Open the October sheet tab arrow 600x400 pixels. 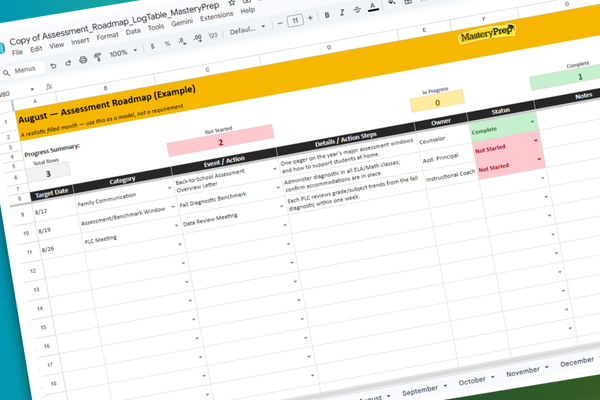point(493,377)
